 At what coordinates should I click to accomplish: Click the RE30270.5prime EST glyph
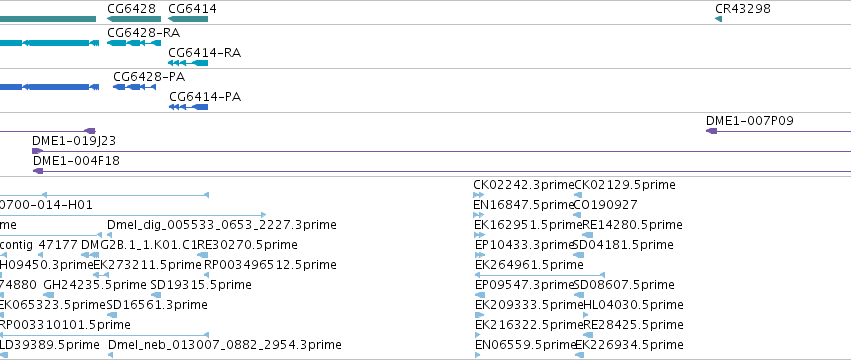click(x=202, y=255)
